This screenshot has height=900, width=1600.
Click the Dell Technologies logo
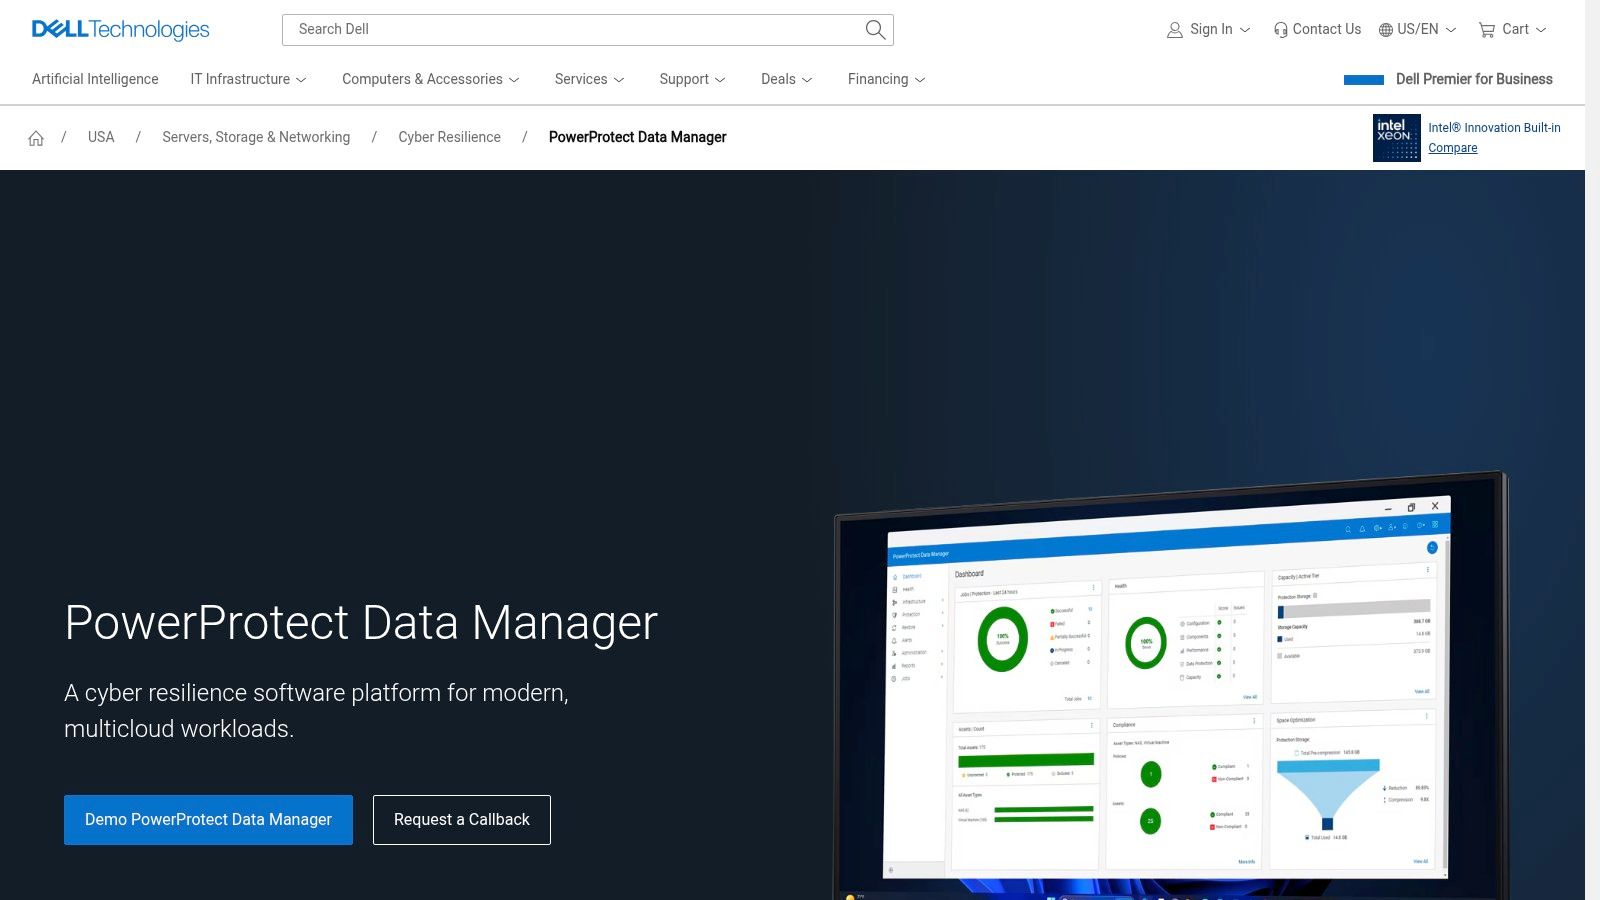(x=120, y=29)
